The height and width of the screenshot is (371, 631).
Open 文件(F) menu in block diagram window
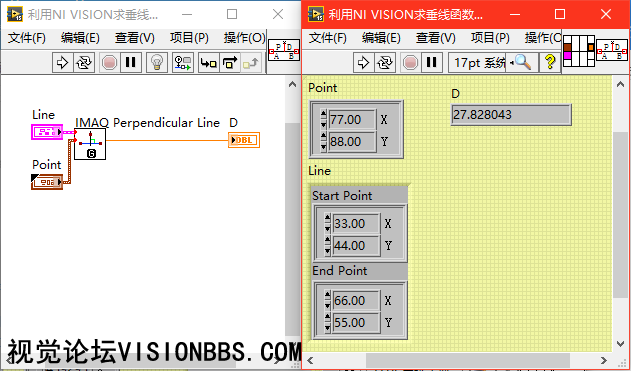(27, 38)
